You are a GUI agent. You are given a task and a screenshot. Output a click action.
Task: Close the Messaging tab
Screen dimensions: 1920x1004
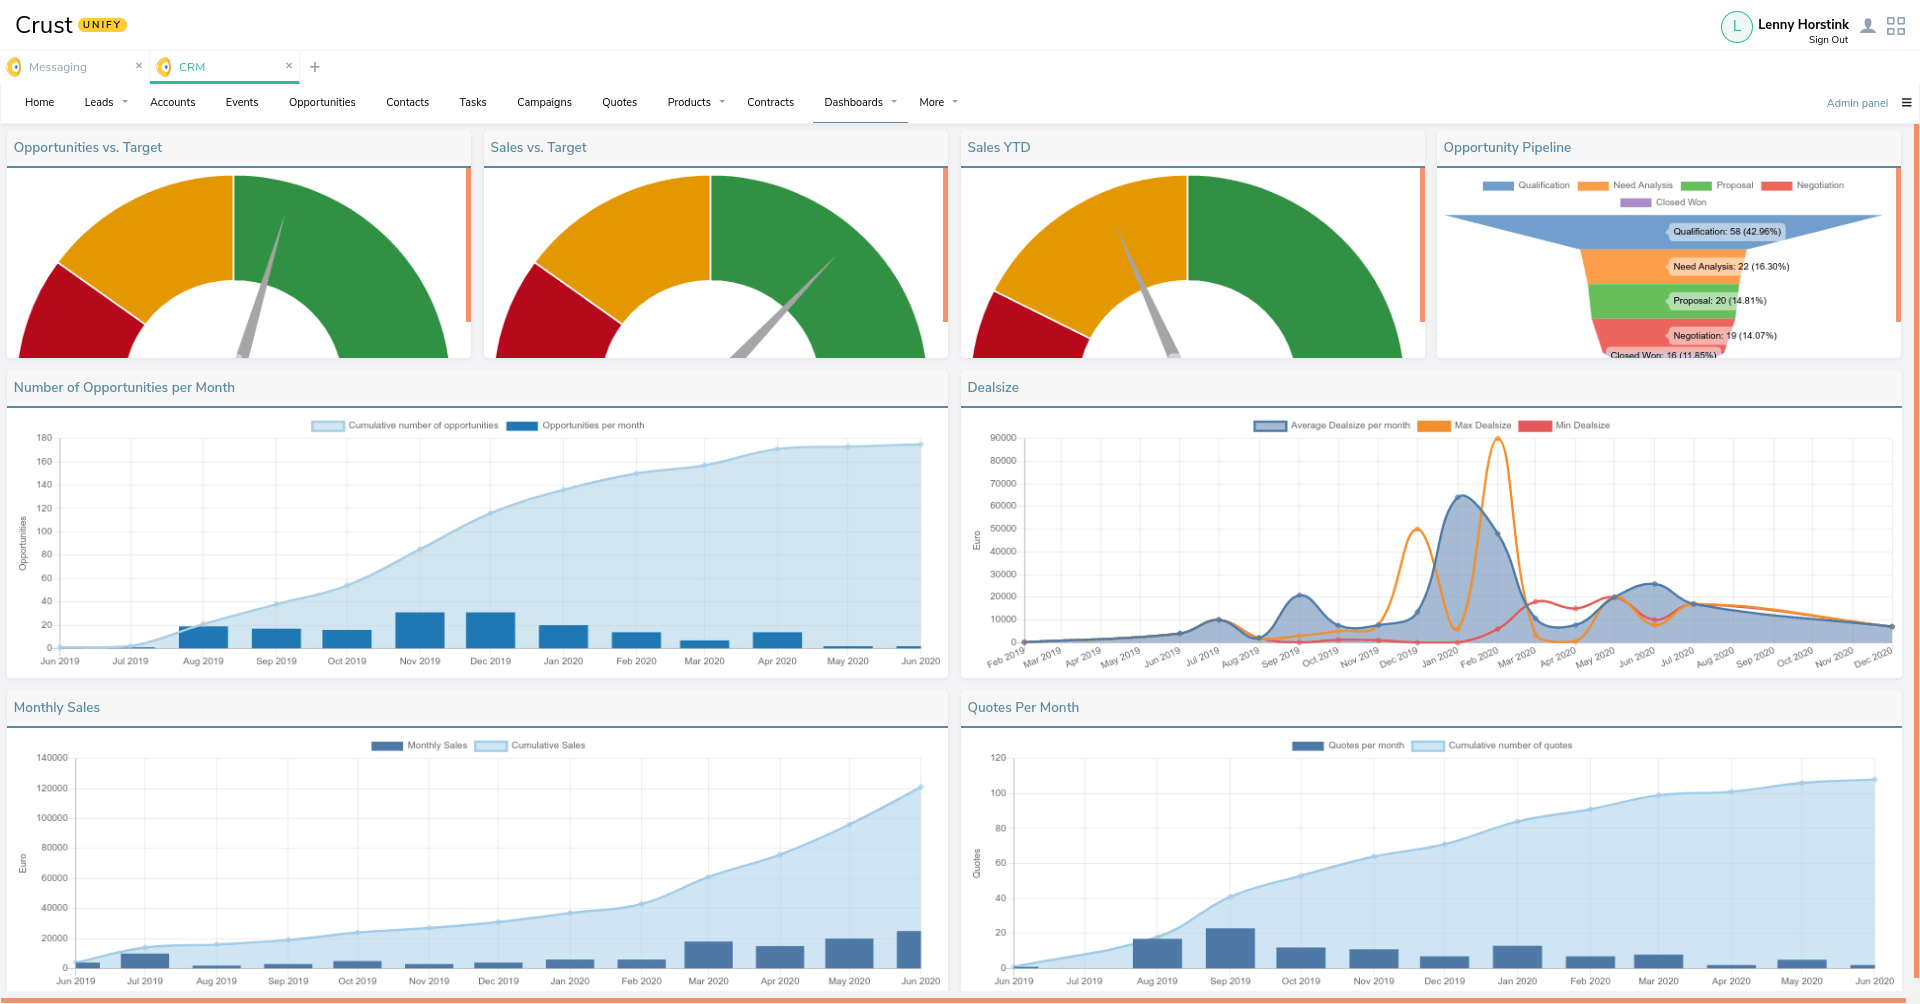[x=139, y=66]
